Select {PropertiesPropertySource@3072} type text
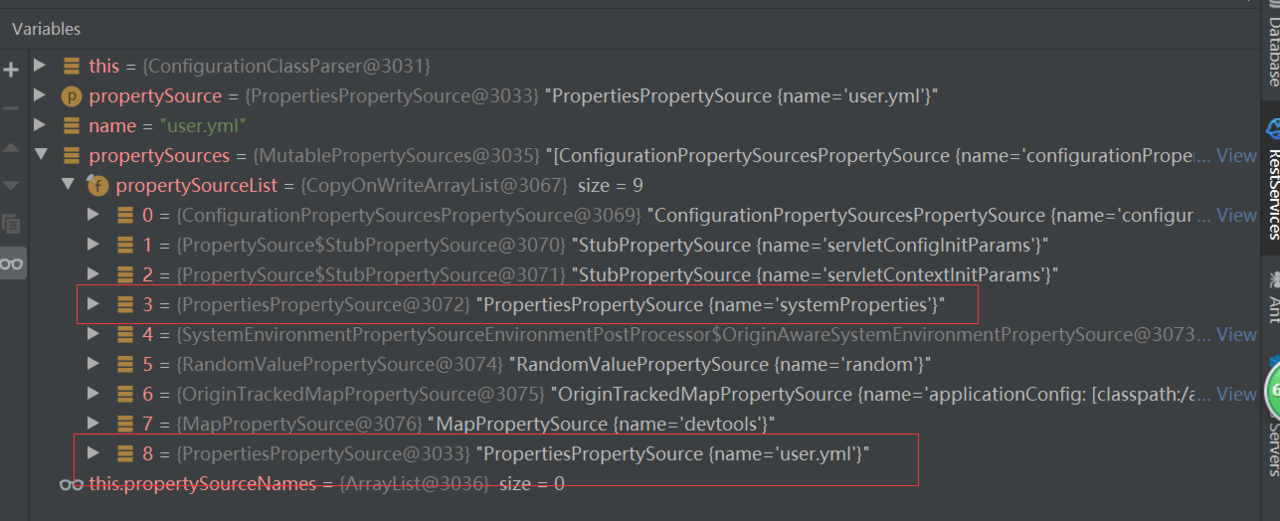The image size is (1280, 521). [x=323, y=305]
